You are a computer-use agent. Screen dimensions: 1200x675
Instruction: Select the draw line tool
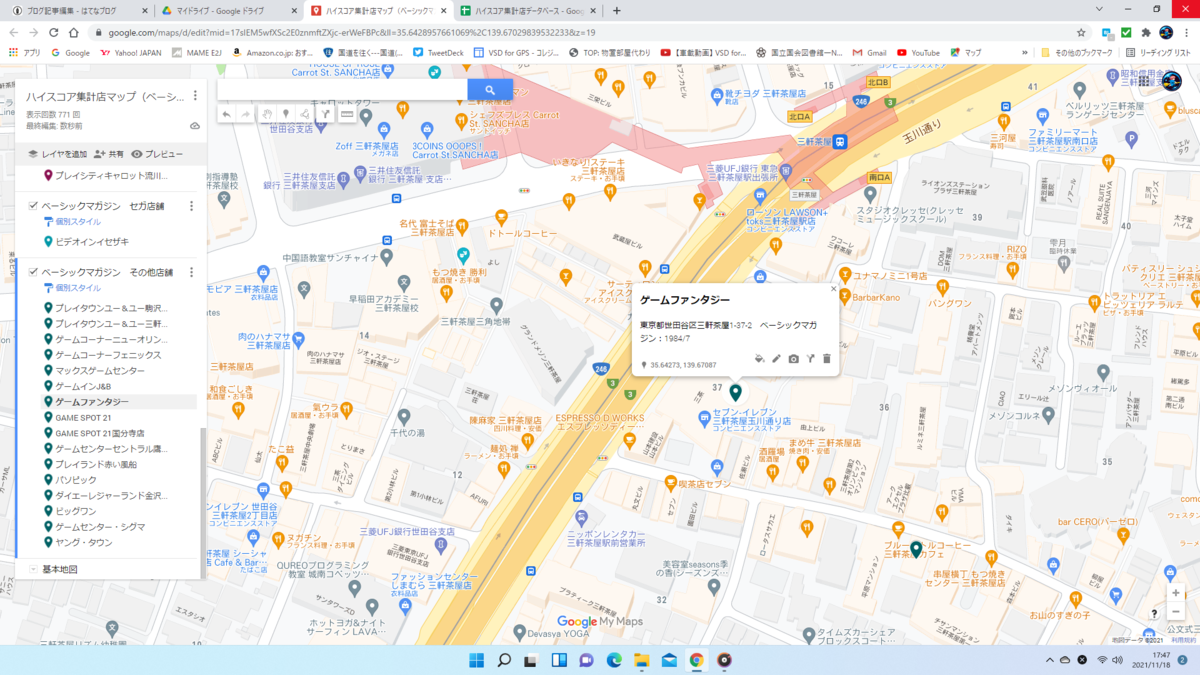tap(305, 115)
